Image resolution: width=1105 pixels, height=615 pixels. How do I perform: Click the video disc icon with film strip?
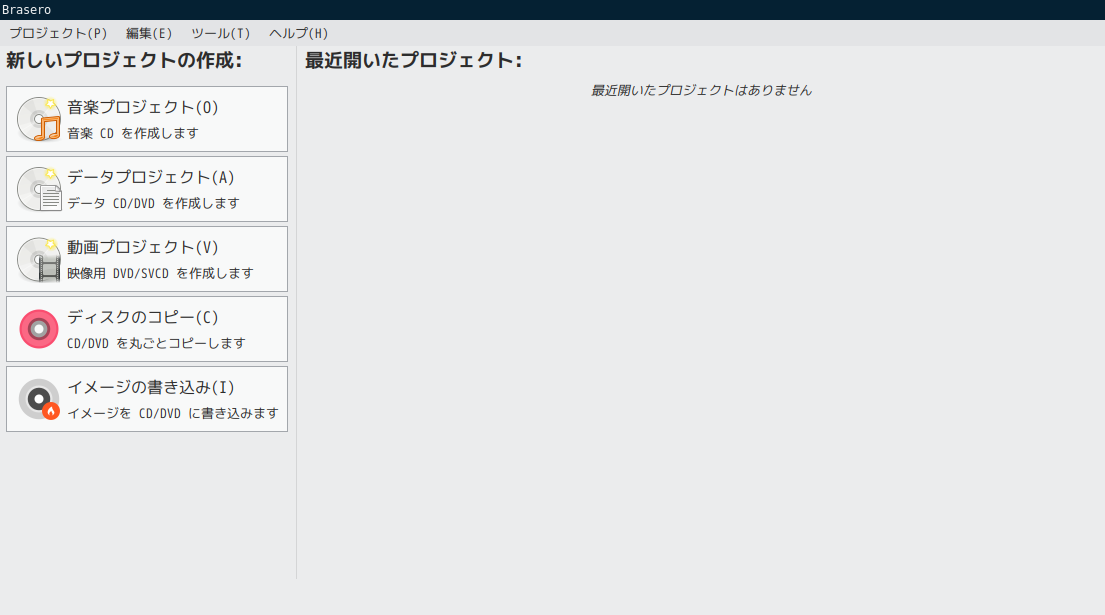pos(39,259)
